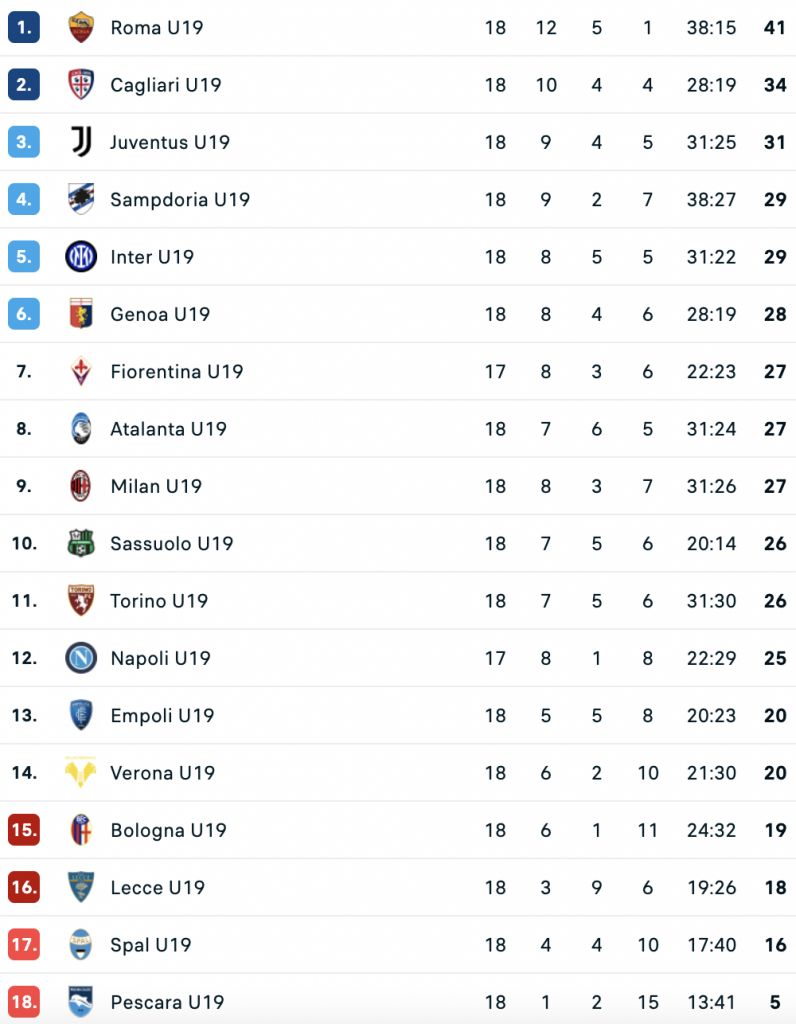The height and width of the screenshot is (1024, 796).
Task: Click the light blue rank 3 badge
Action: (24, 142)
